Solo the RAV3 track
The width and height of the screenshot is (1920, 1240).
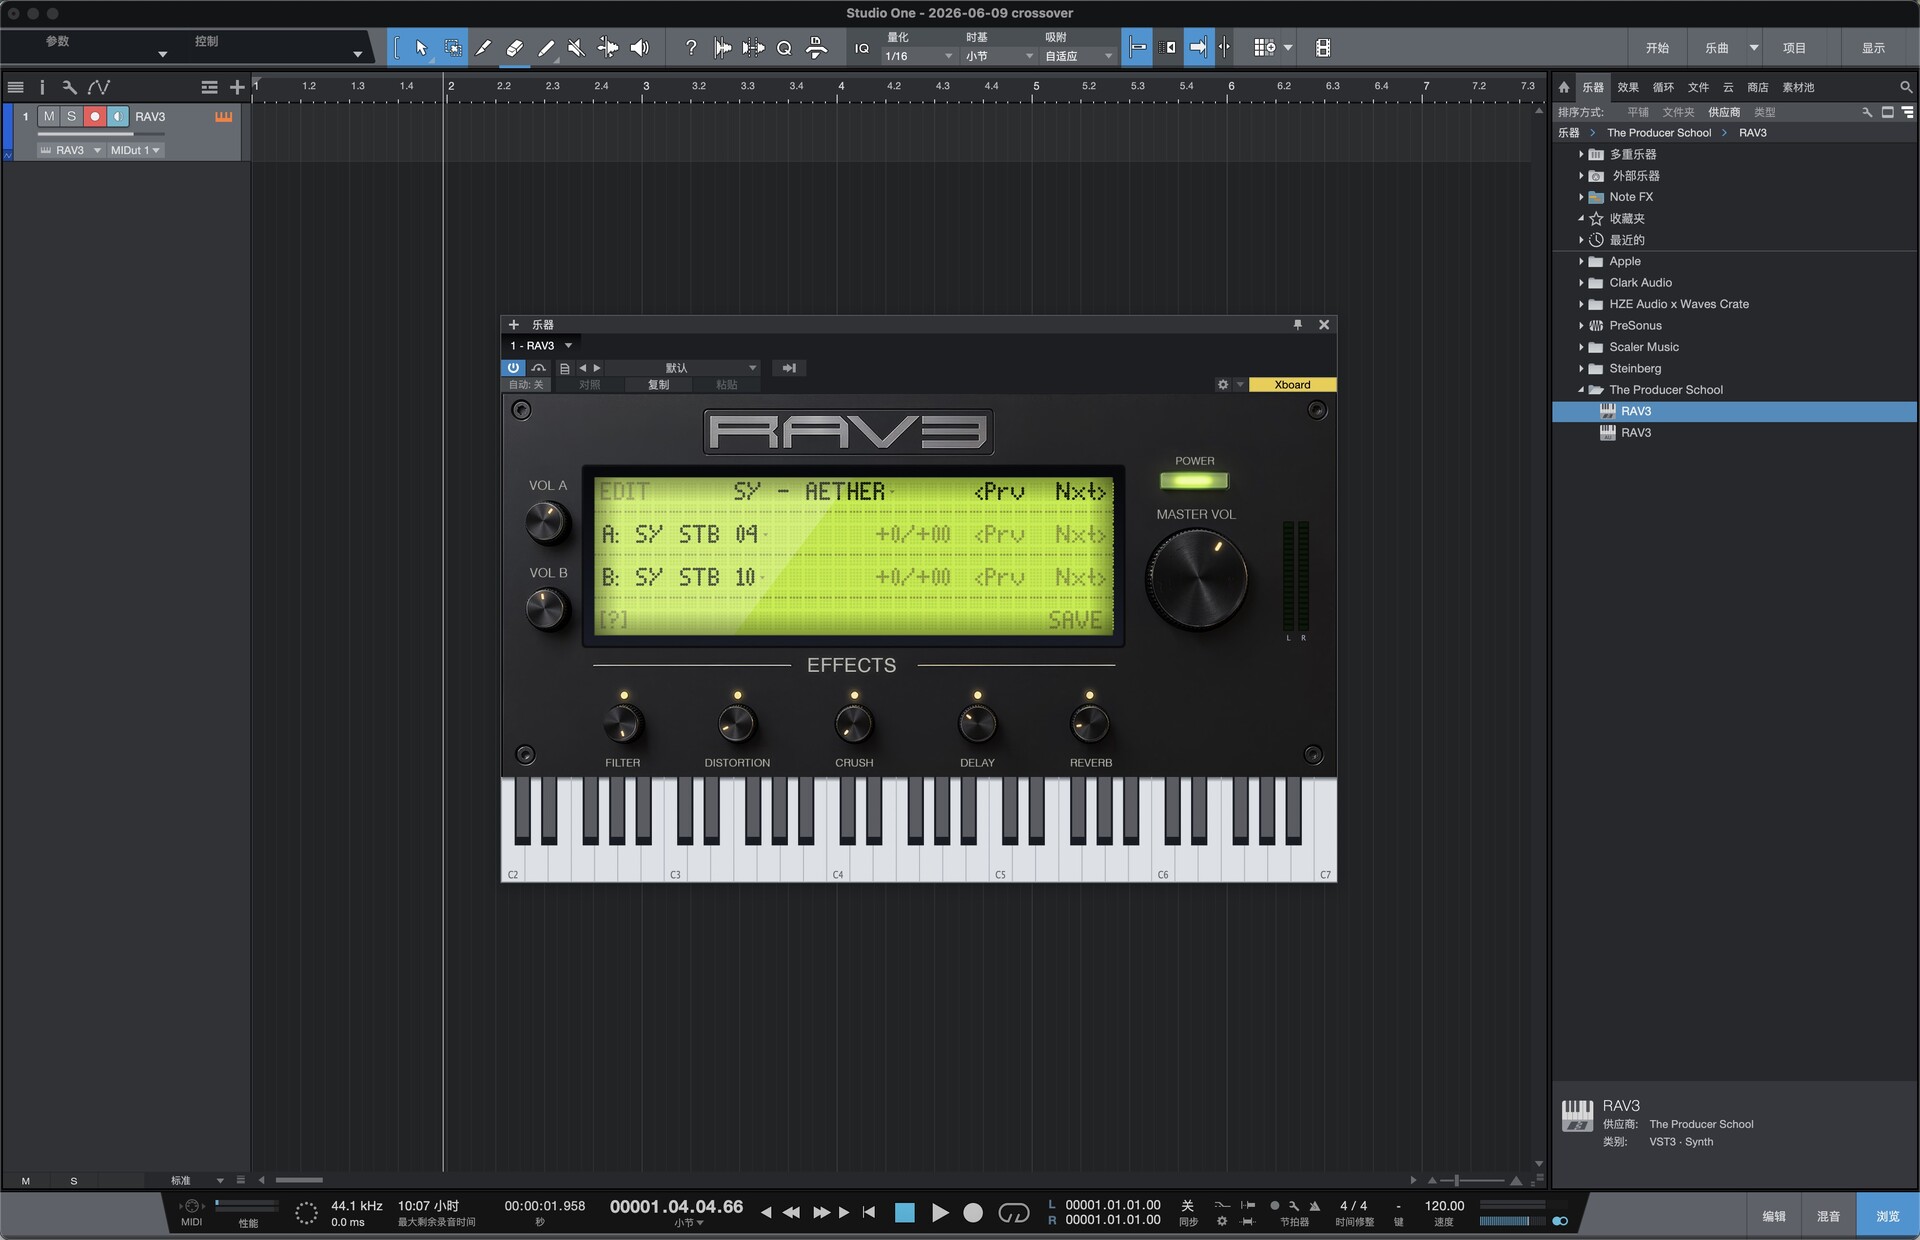tap(71, 117)
